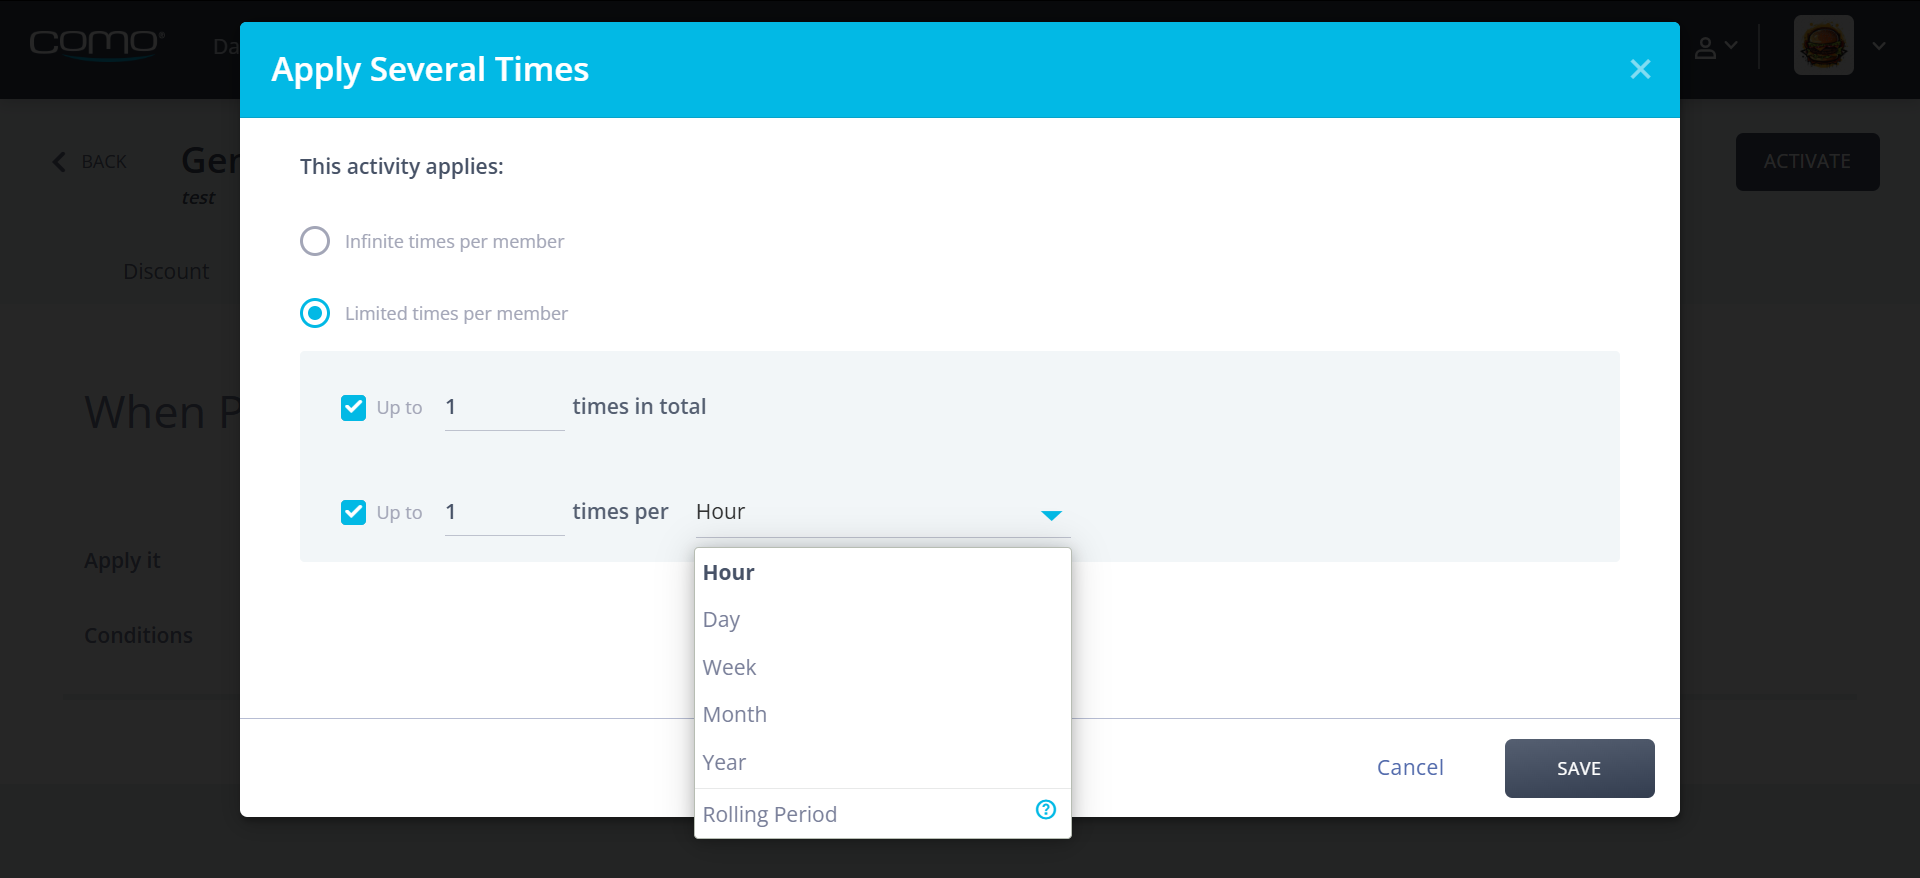
Task: Open the user account icon menu
Action: click(1715, 47)
